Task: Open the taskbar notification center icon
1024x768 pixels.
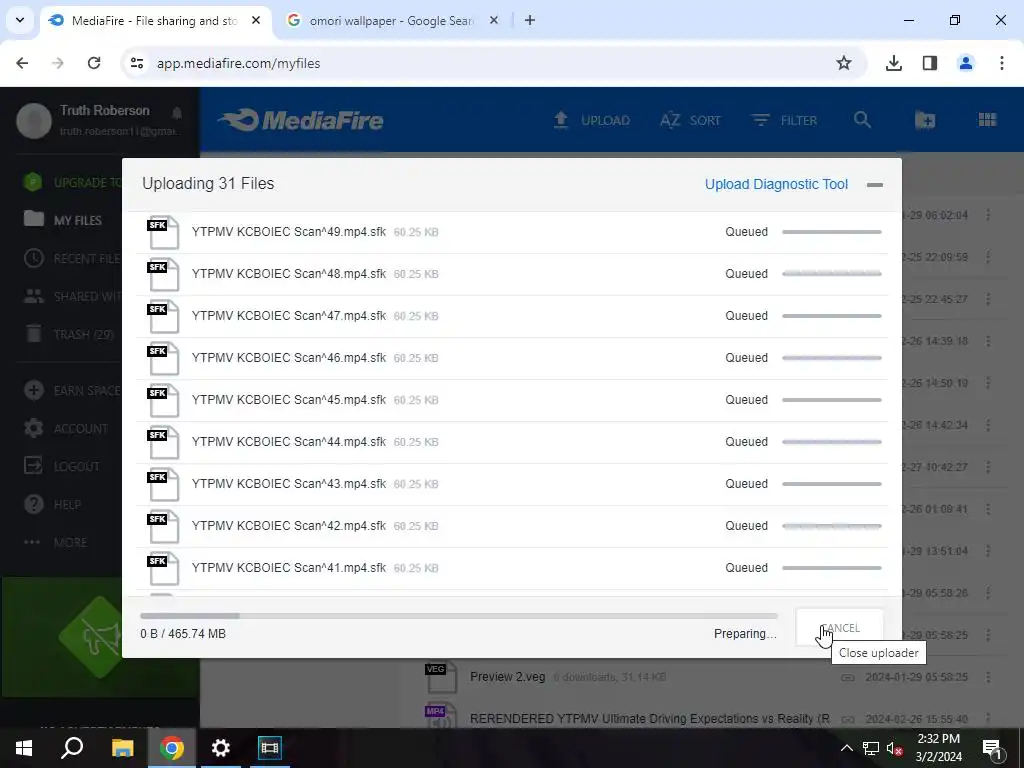Action: tap(991, 748)
